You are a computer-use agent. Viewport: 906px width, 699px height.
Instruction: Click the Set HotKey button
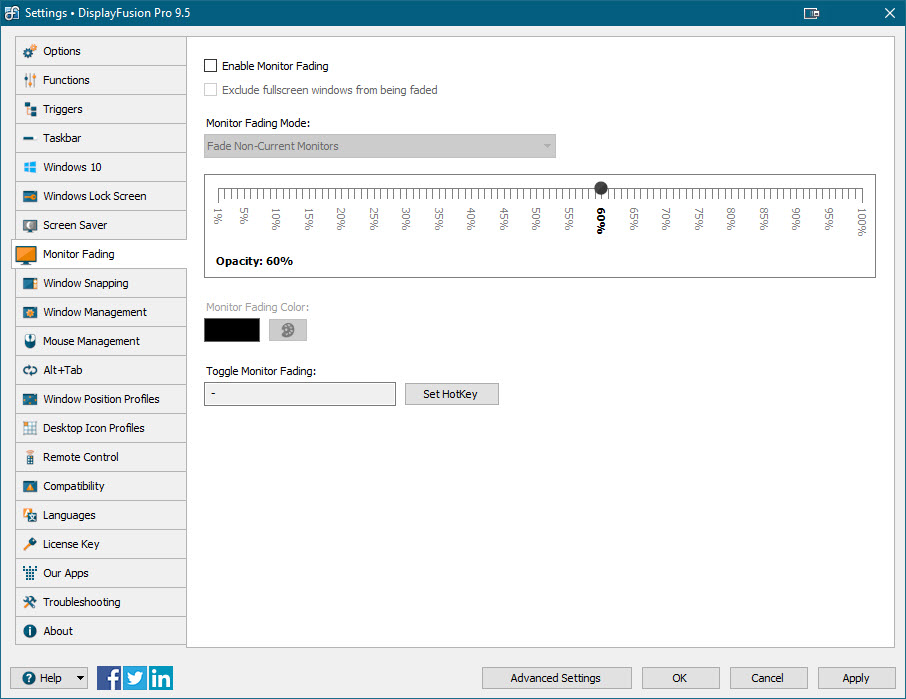pyautogui.click(x=451, y=394)
